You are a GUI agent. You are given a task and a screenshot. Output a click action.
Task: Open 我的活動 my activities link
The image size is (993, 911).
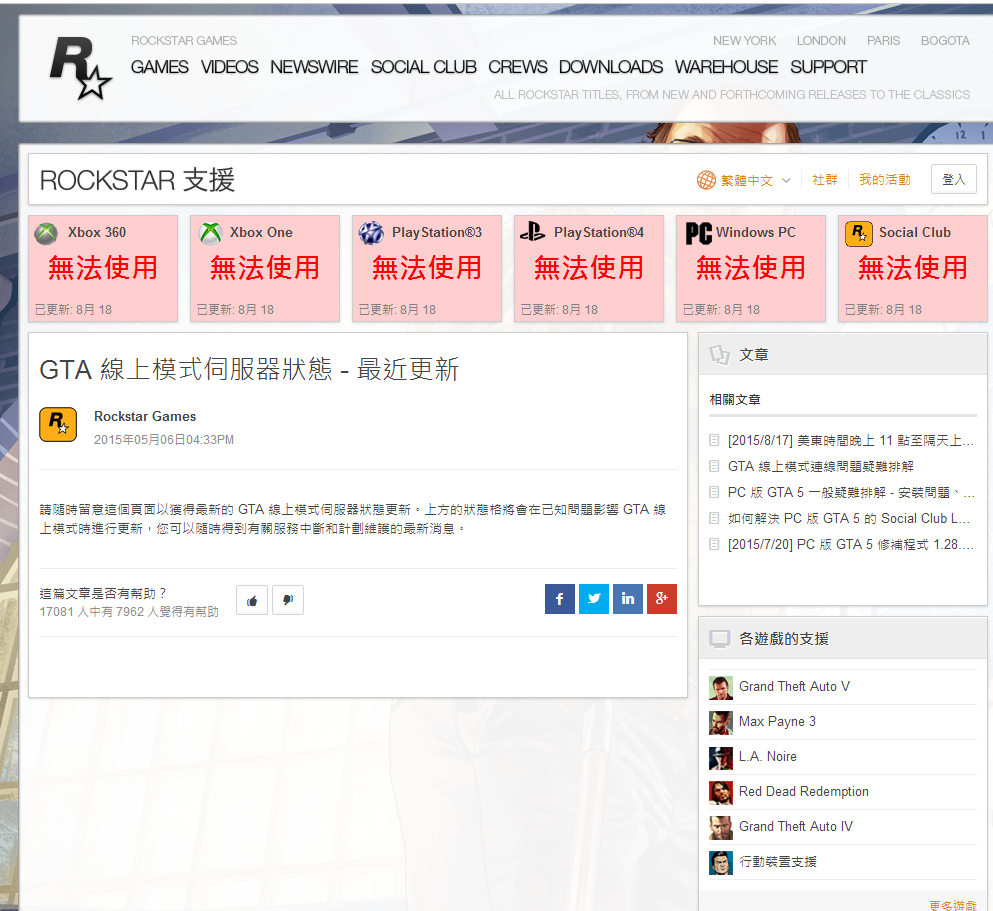[885, 180]
